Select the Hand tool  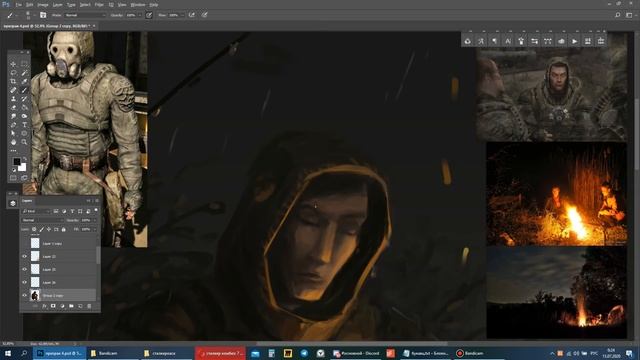pos(13,142)
